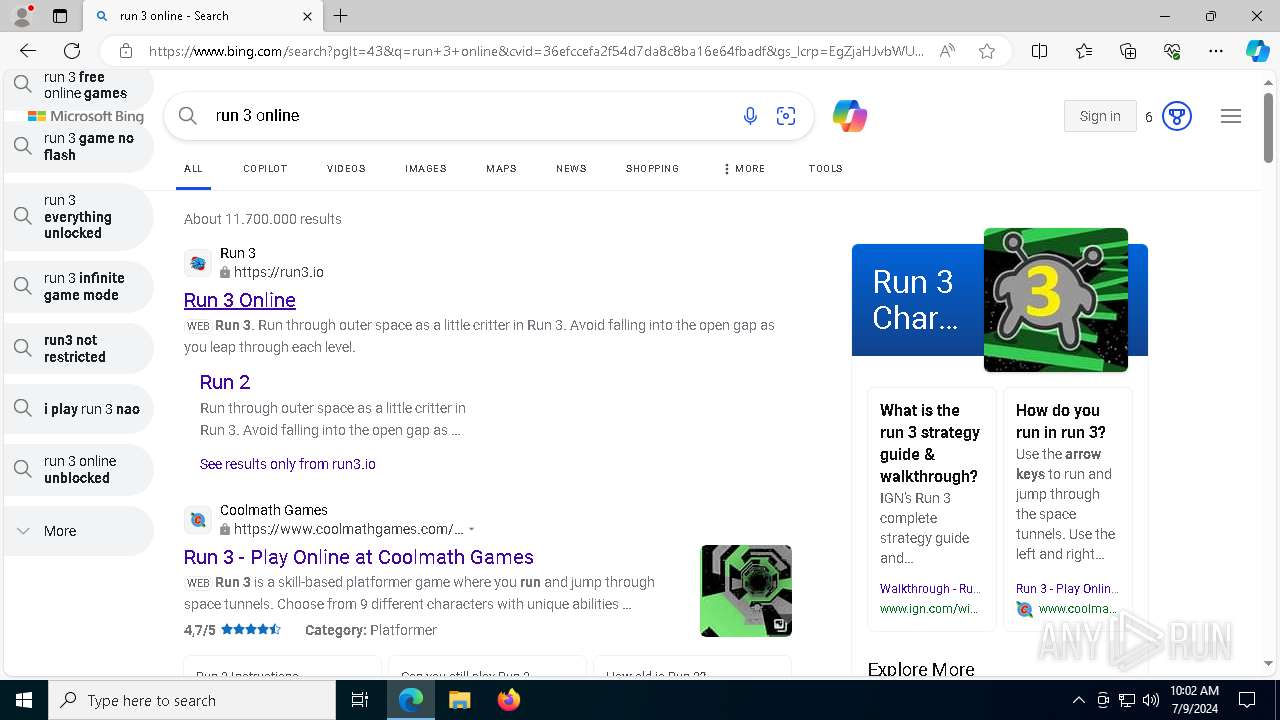Open the Run 2 sub-result link
Viewport: 1280px width, 720px height.
[225, 382]
